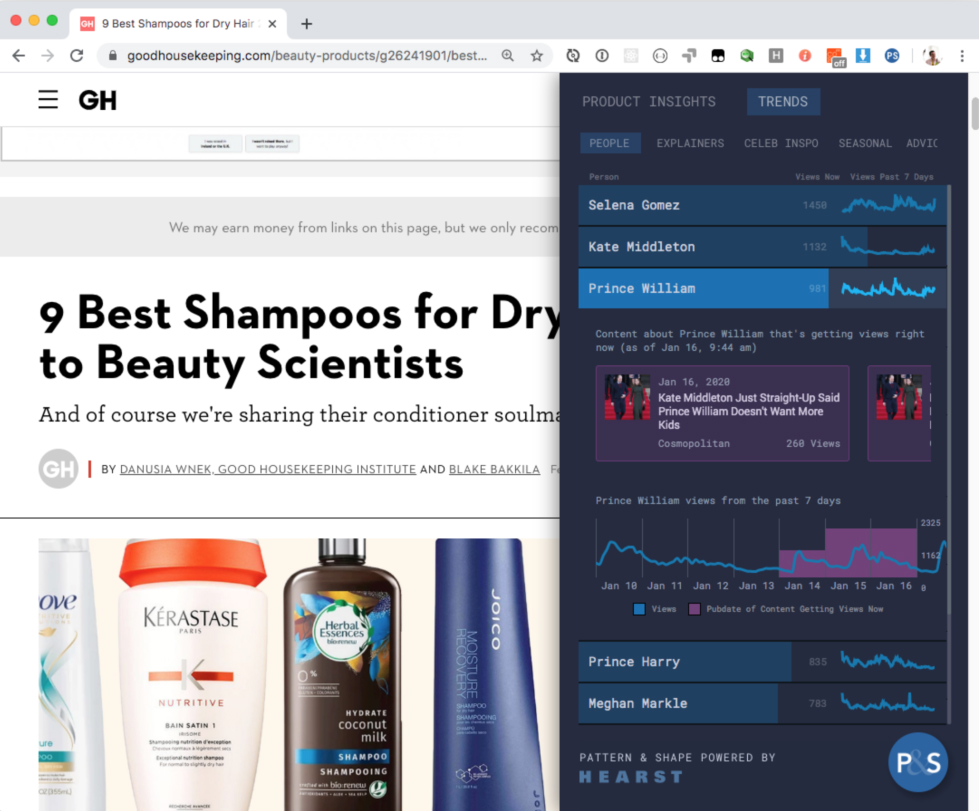This screenshot has width=979, height=811.
Task: Click the circular sync arrows extension icon
Action: point(573,56)
